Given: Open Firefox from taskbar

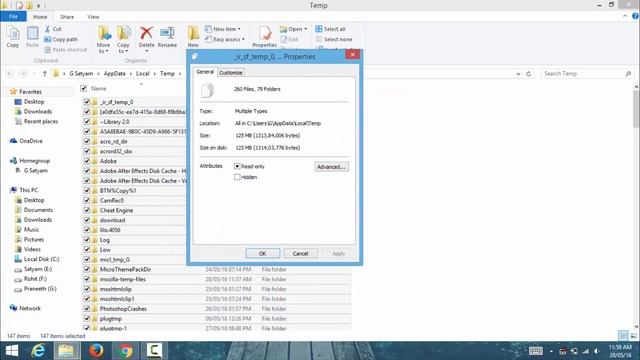Looking at the screenshot, I should click(96, 351).
